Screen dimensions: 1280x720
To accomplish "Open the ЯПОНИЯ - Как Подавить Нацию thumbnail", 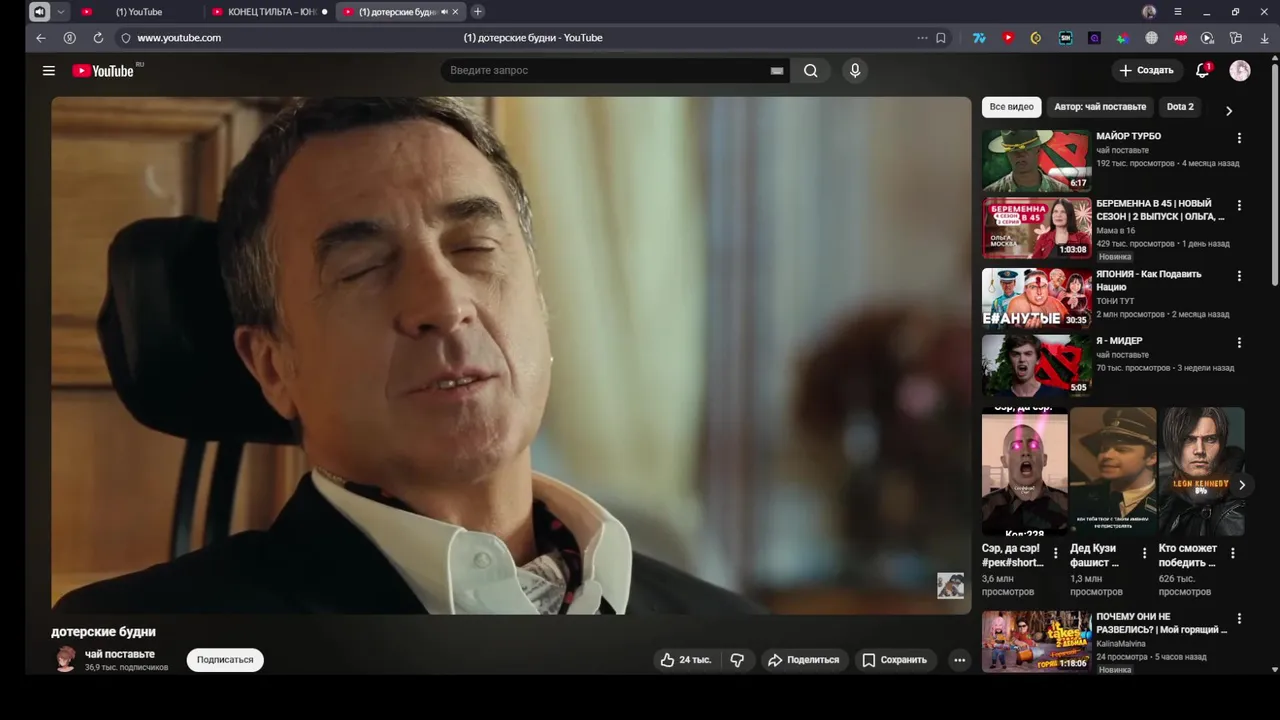I will [1036, 298].
